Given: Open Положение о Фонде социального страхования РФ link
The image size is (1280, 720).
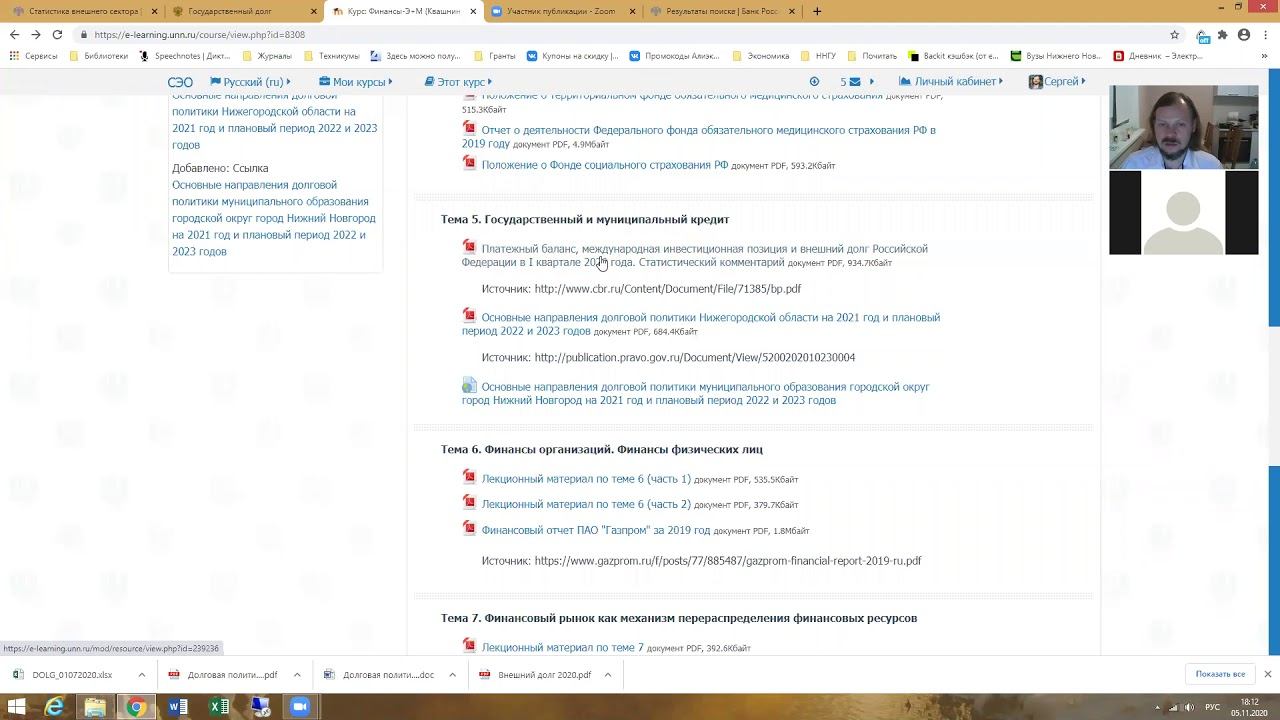Looking at the screenshot, I should click(605, 165).
